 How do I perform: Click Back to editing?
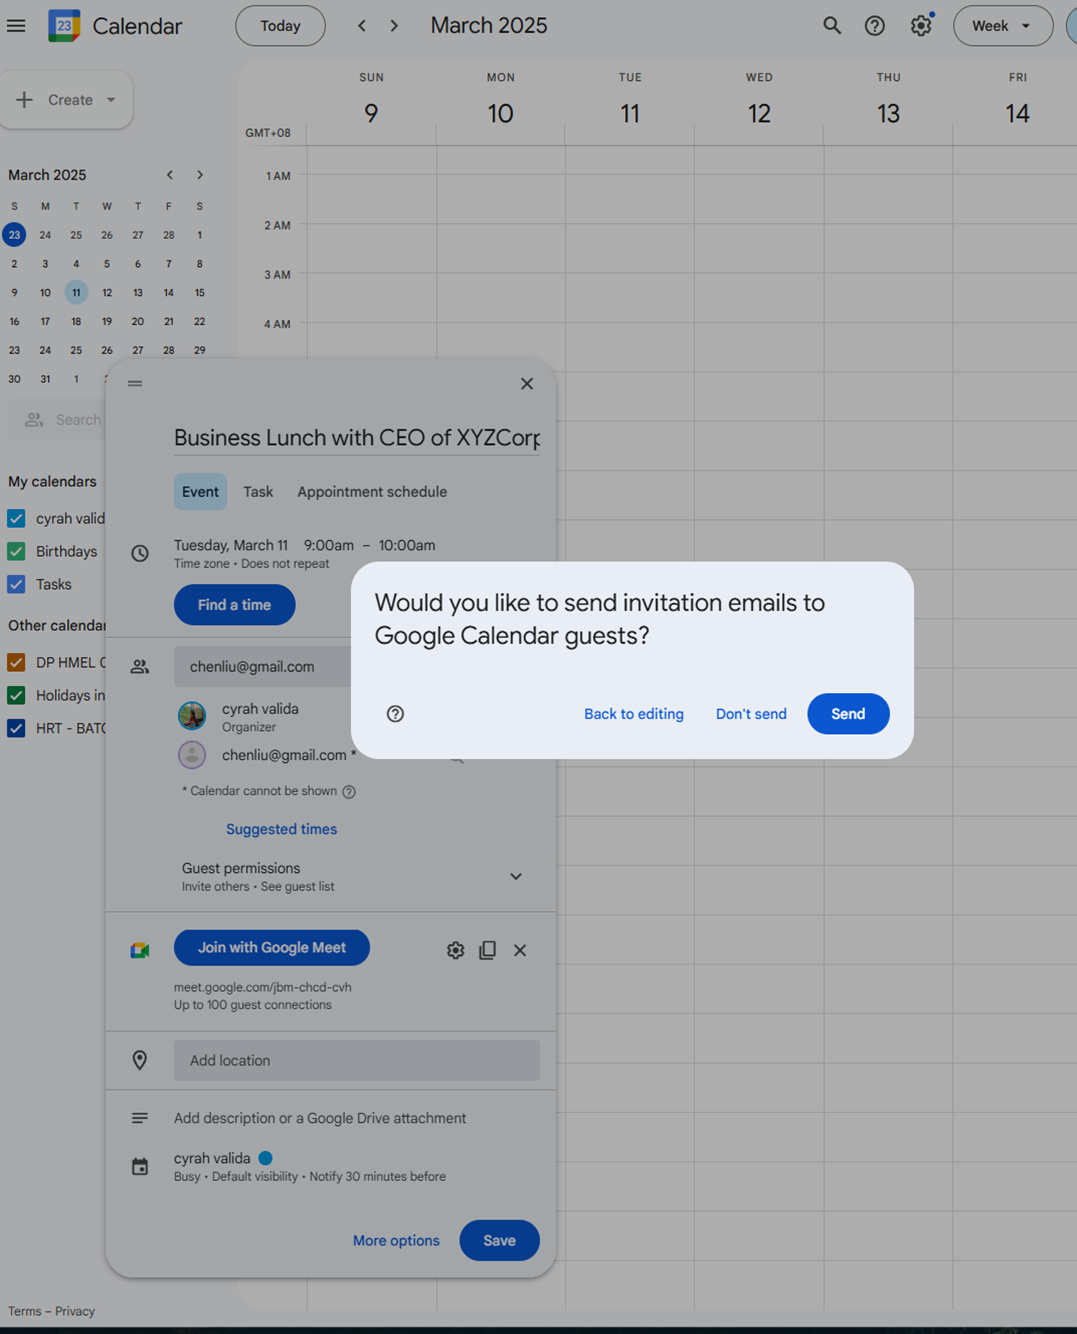[x=634, y=714]
